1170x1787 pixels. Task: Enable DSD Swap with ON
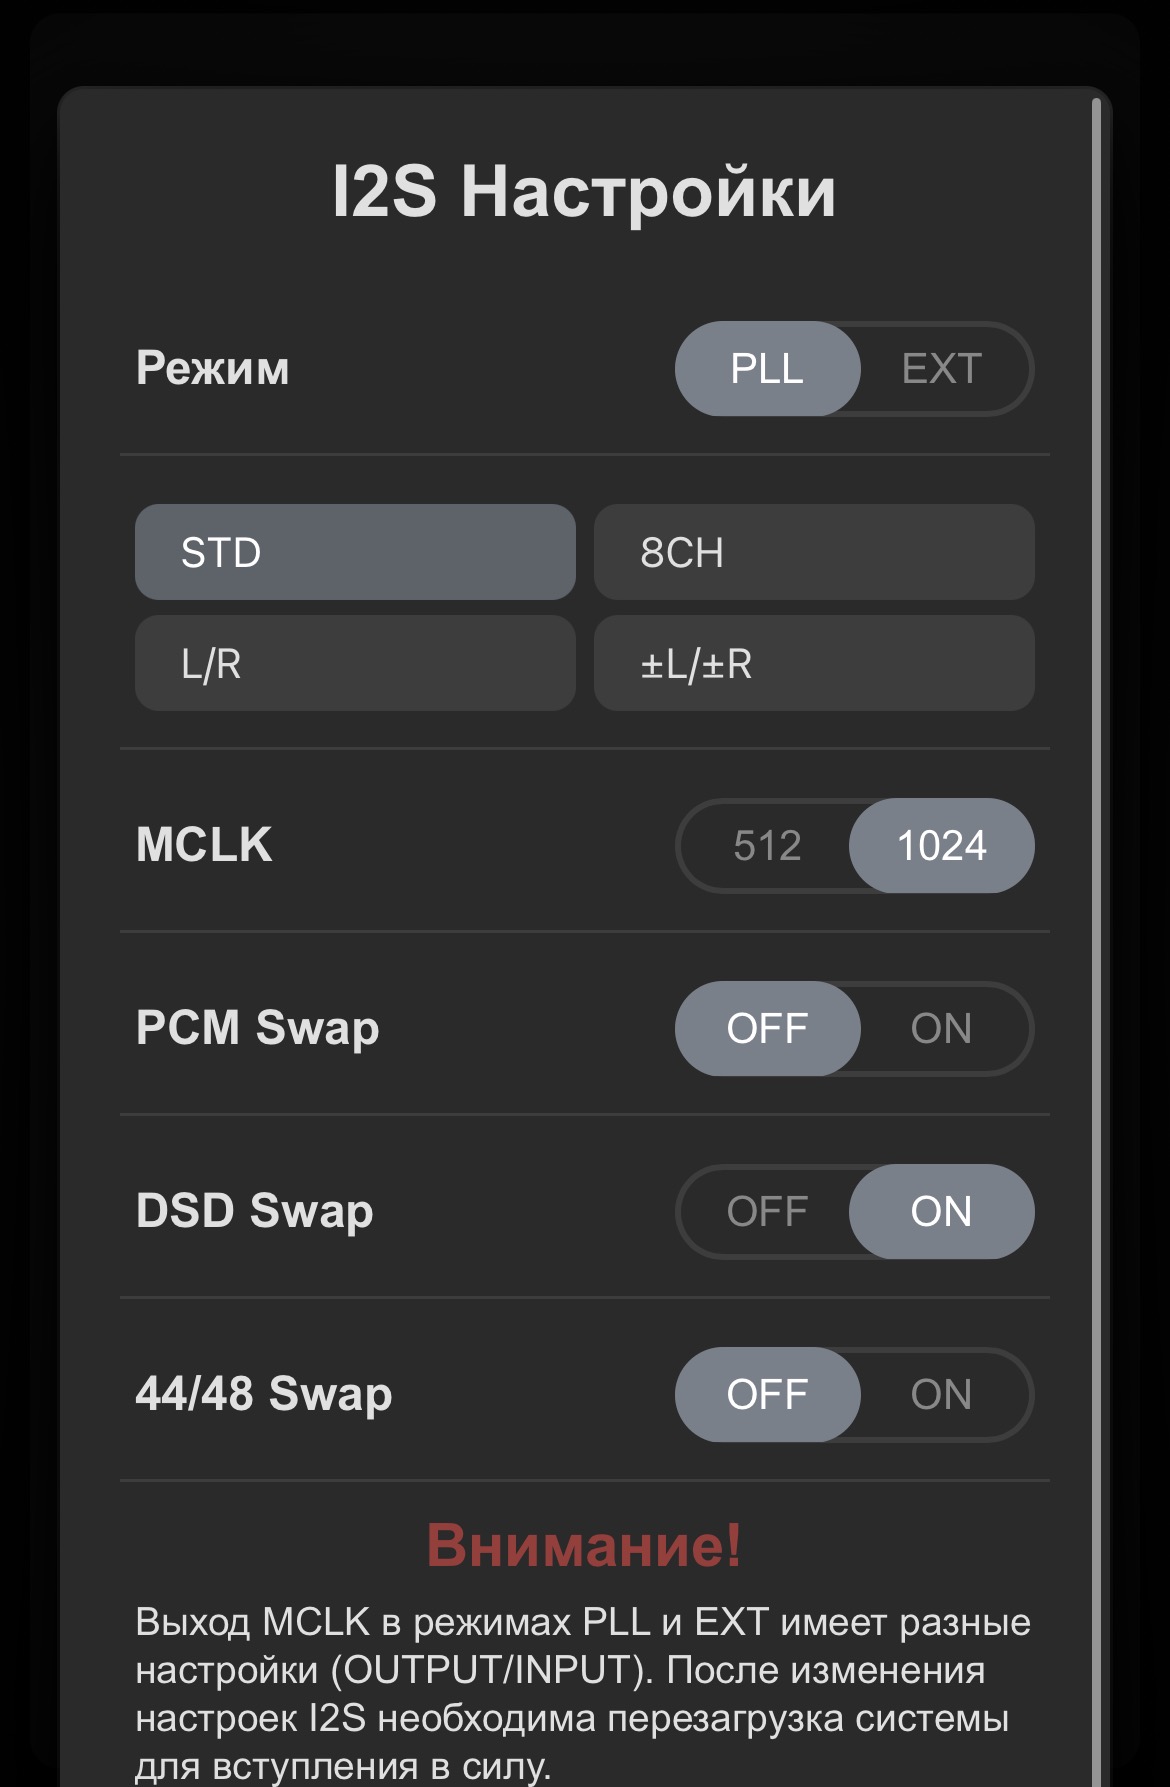(941, 1212)
